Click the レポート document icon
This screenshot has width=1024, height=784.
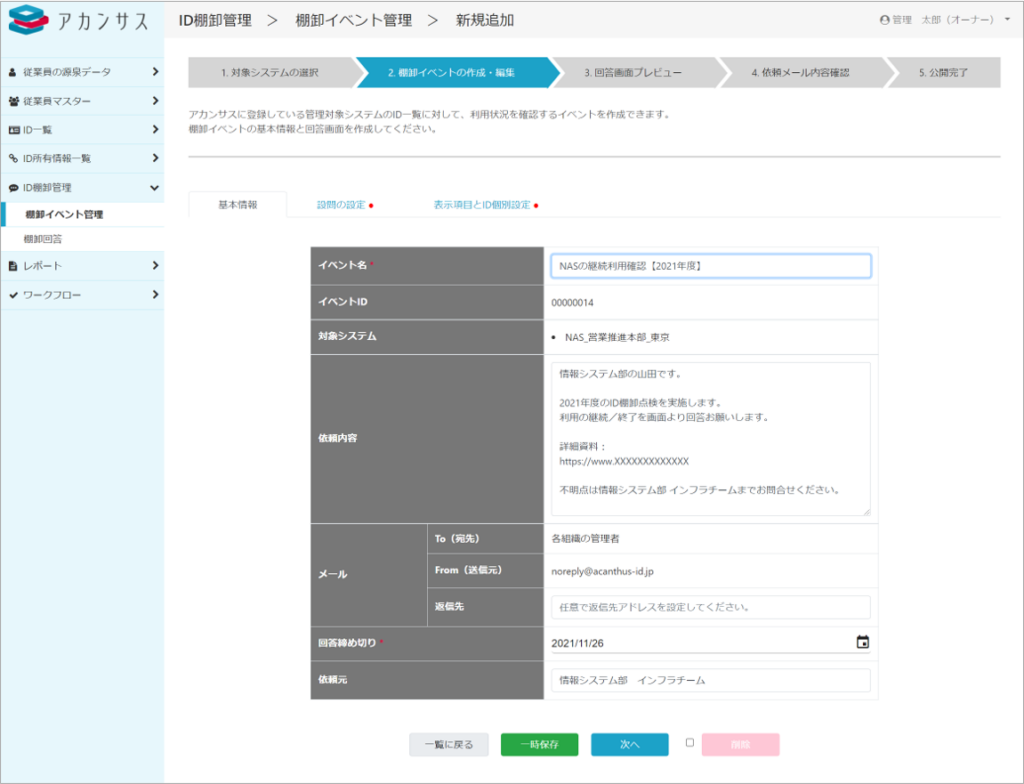pos(13,266)
